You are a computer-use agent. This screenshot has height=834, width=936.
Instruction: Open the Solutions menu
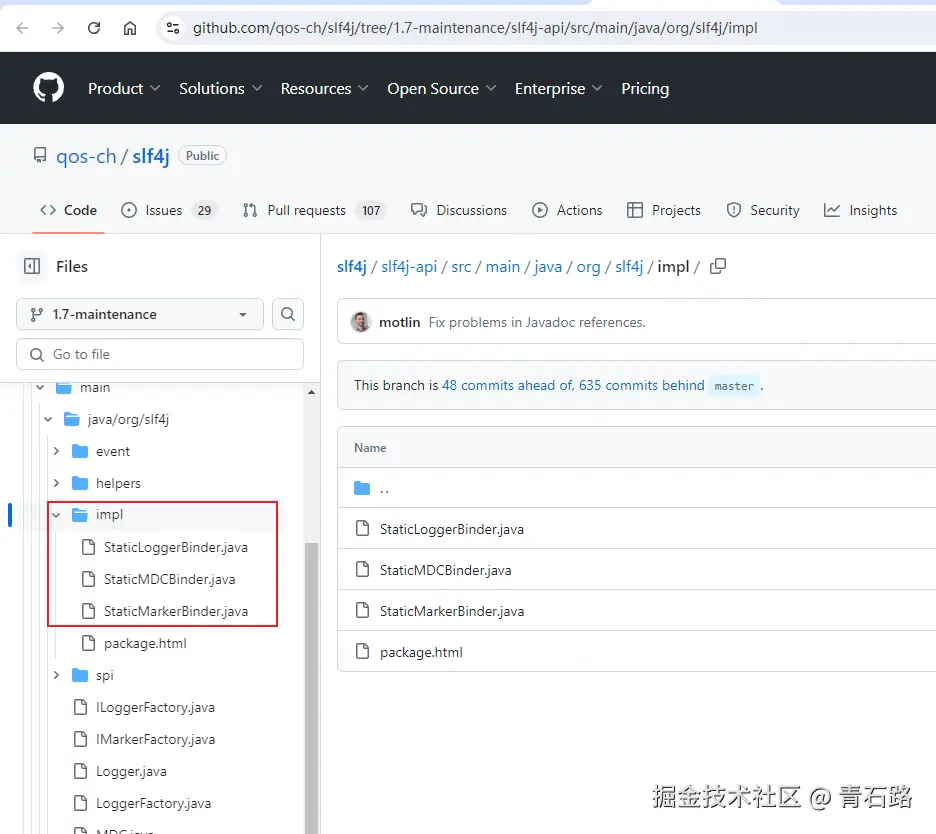pos(220,88)
